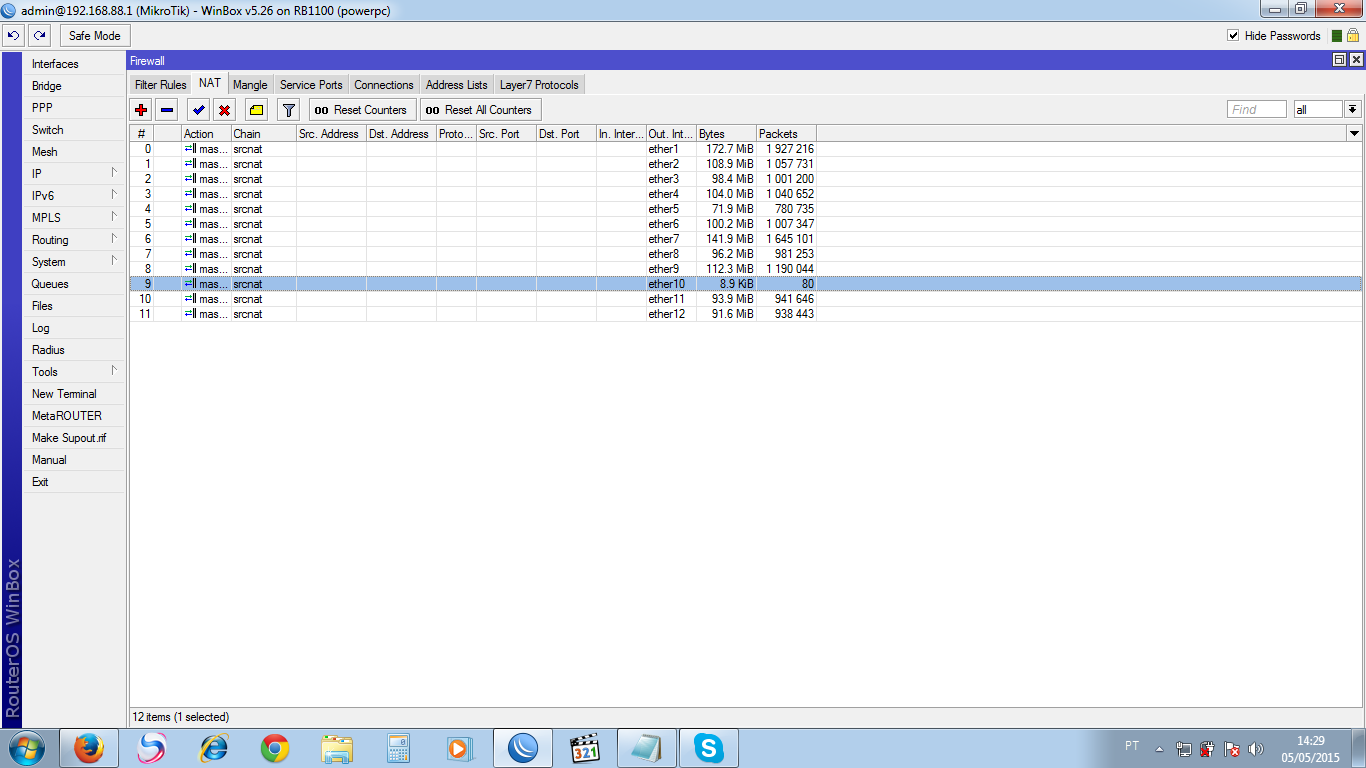Viewport: 1366px width, 768px height.
Task: Open the Log menu item
Action: click(75, 328)
